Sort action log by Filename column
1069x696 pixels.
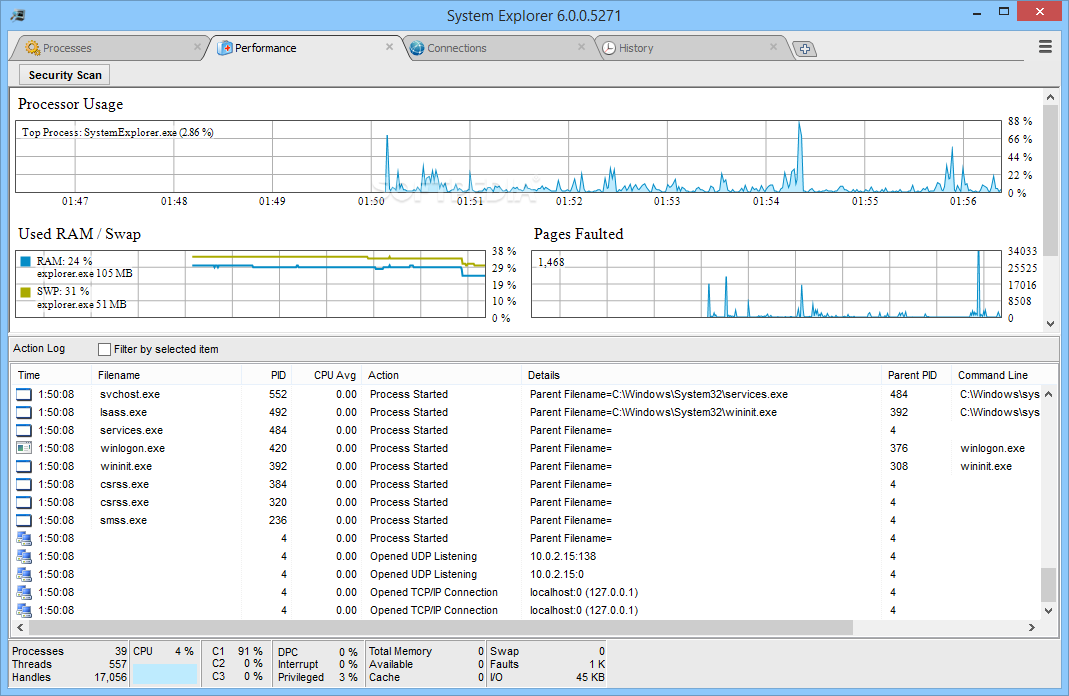click(166, 375)
